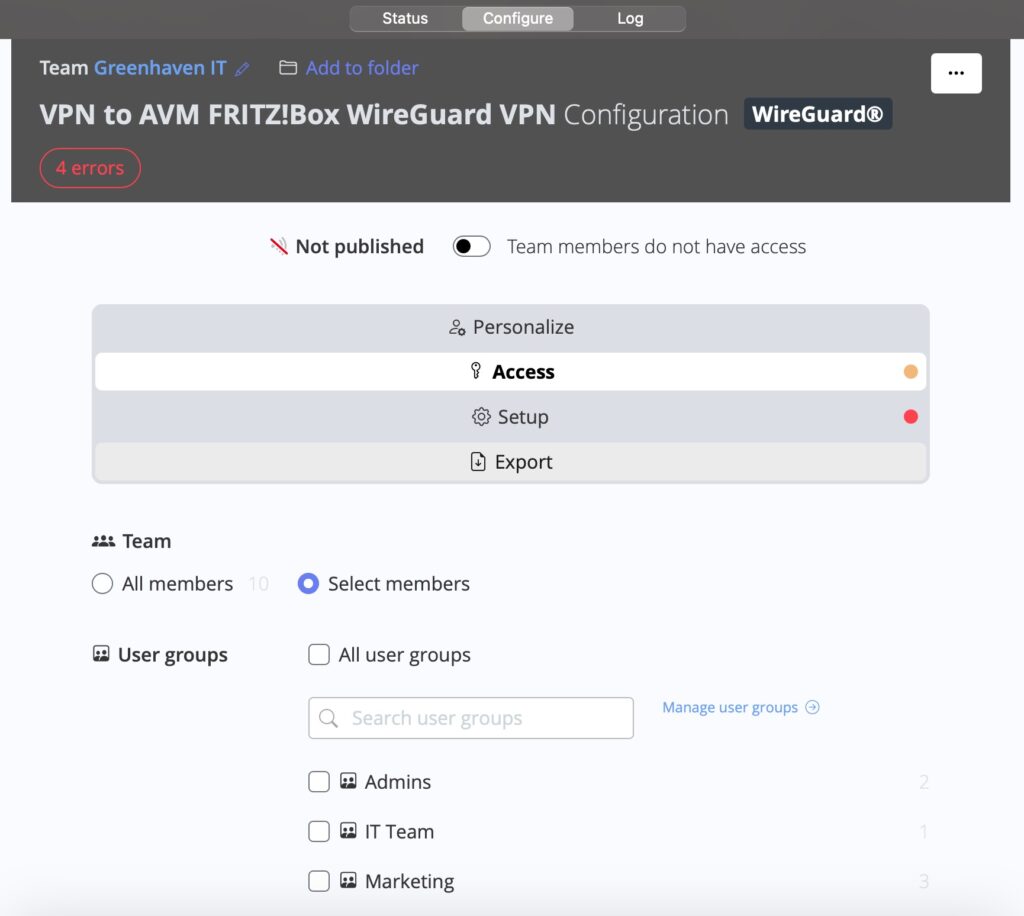Screen dimensions: 1024x916
Task: Check the All user groups checkbox
Action: (319, 654)
